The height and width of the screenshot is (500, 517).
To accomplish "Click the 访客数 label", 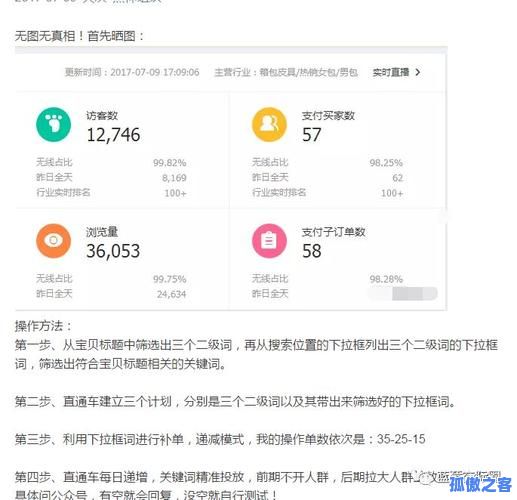I will point(102,116).
